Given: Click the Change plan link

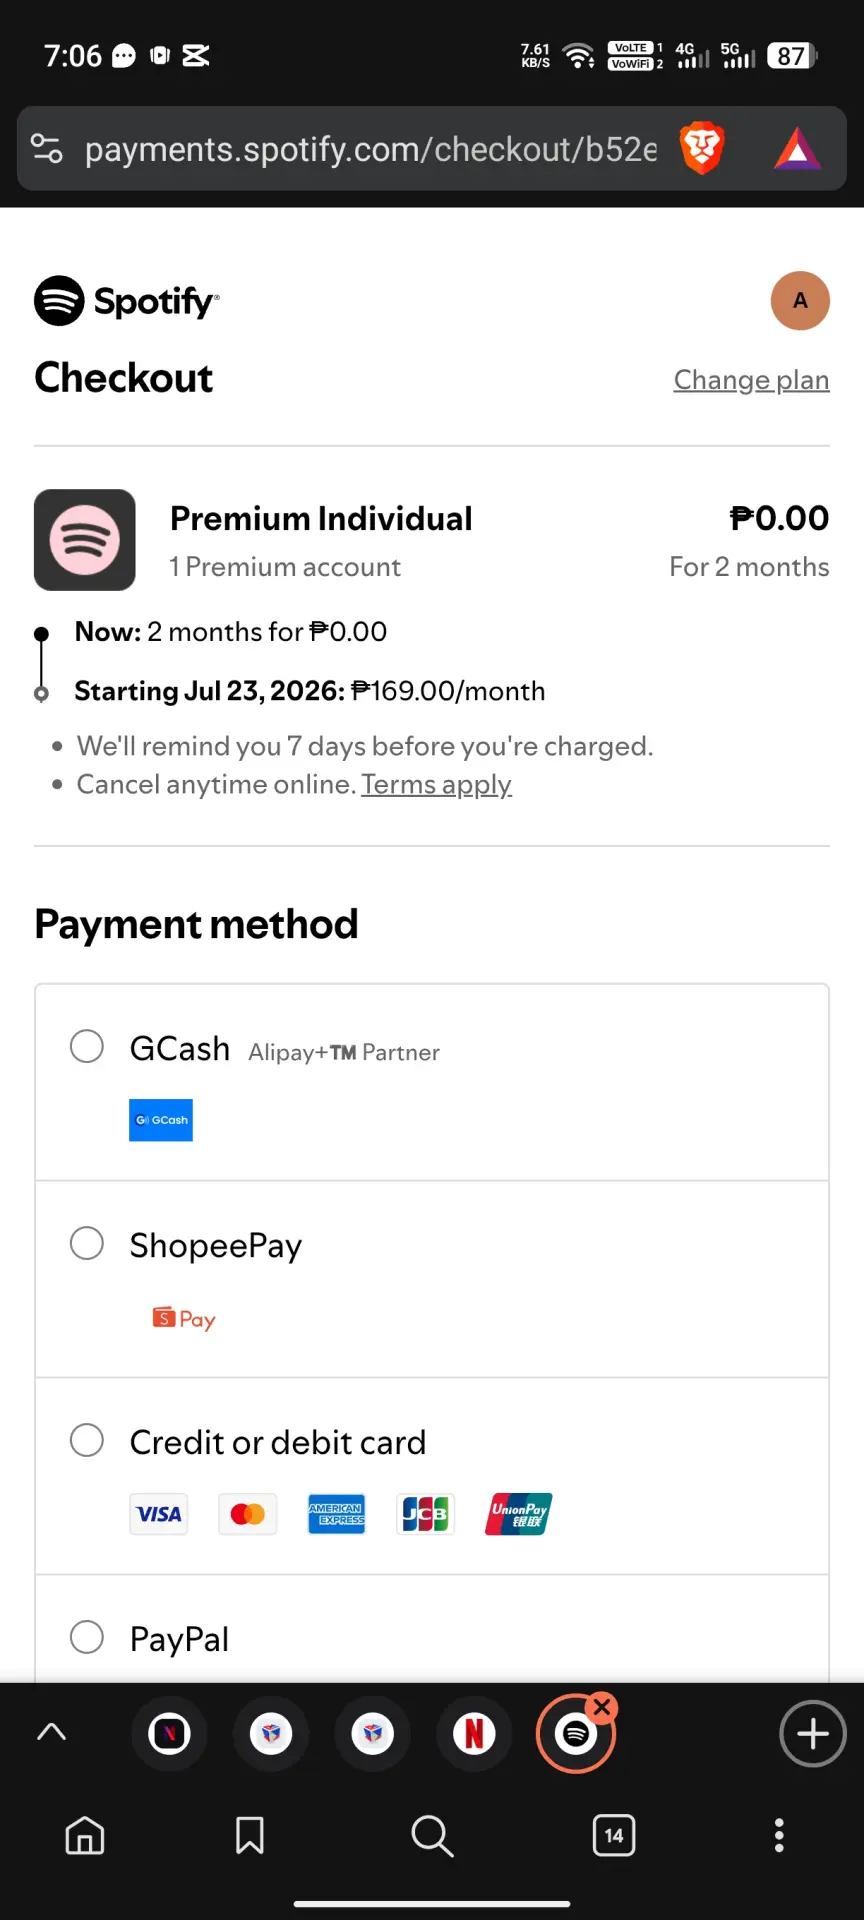Looking at the screenshot, I should pos(752,380).
